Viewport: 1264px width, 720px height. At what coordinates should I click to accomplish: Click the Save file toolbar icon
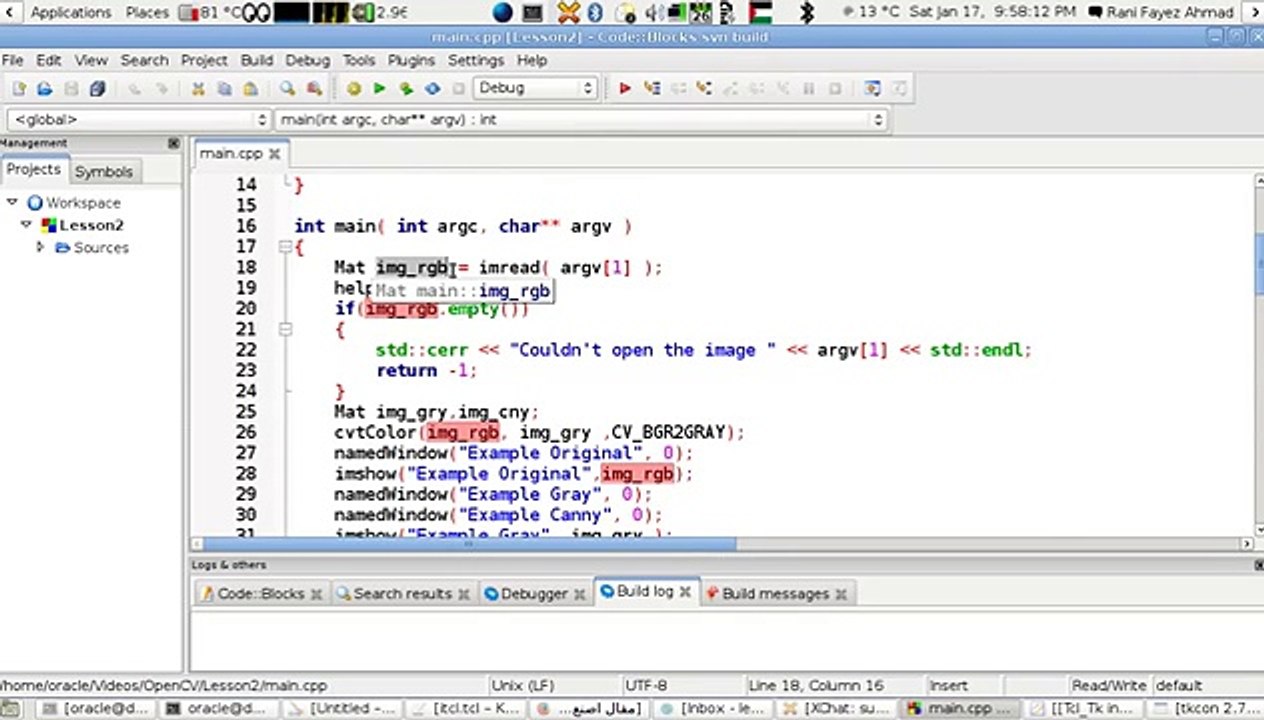(71, 88)
